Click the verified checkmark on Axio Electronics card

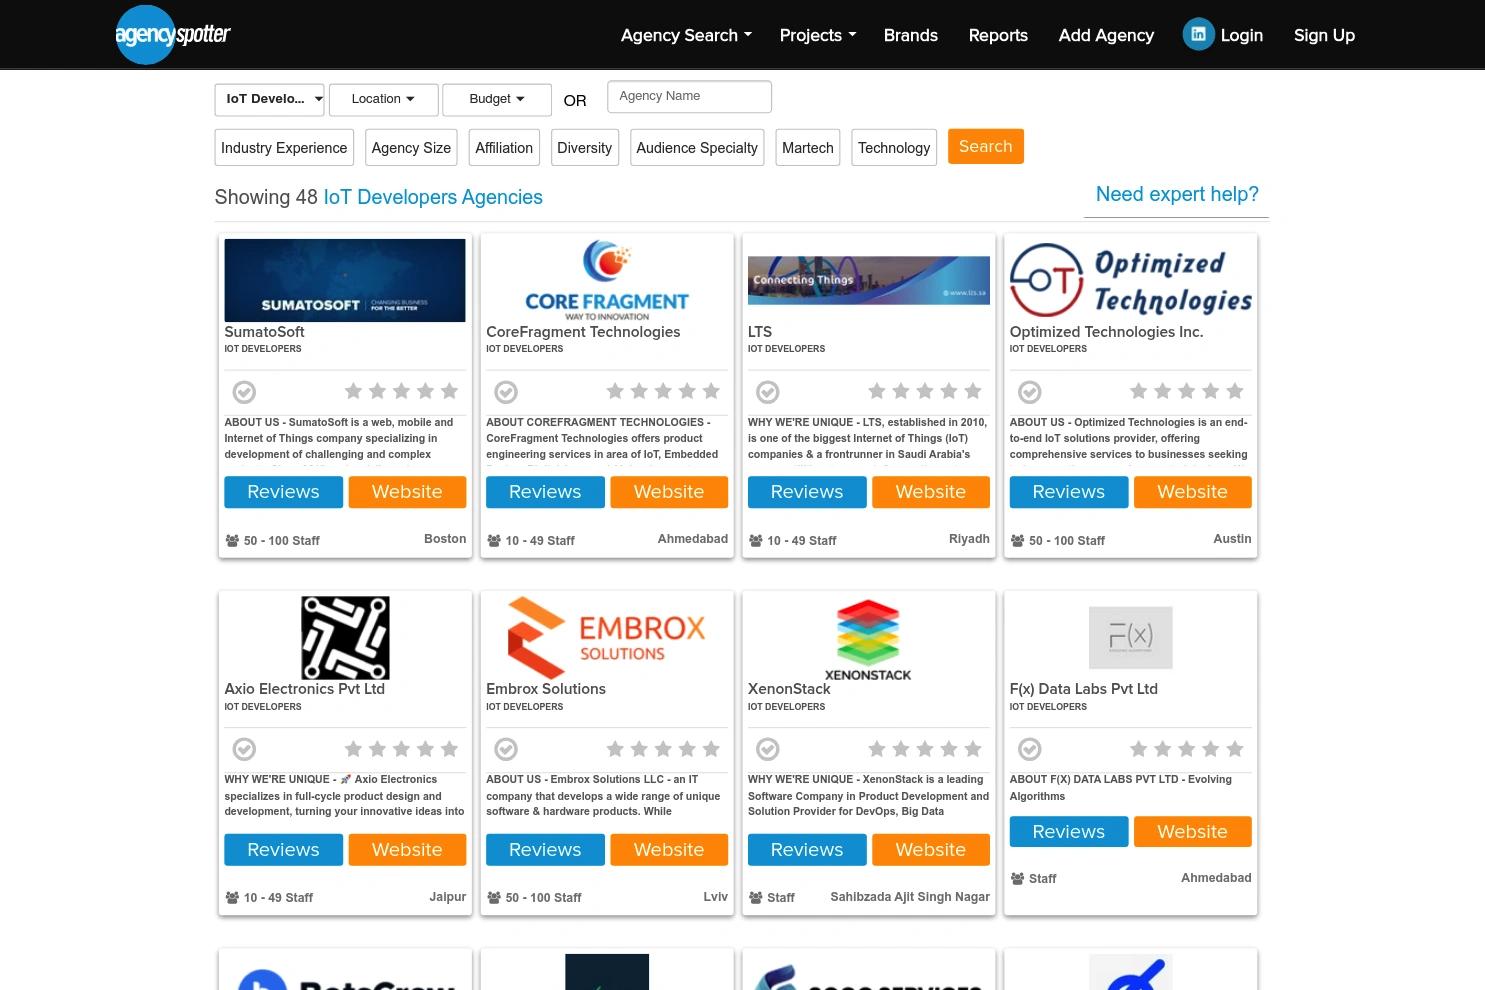(x=244, y=749)
